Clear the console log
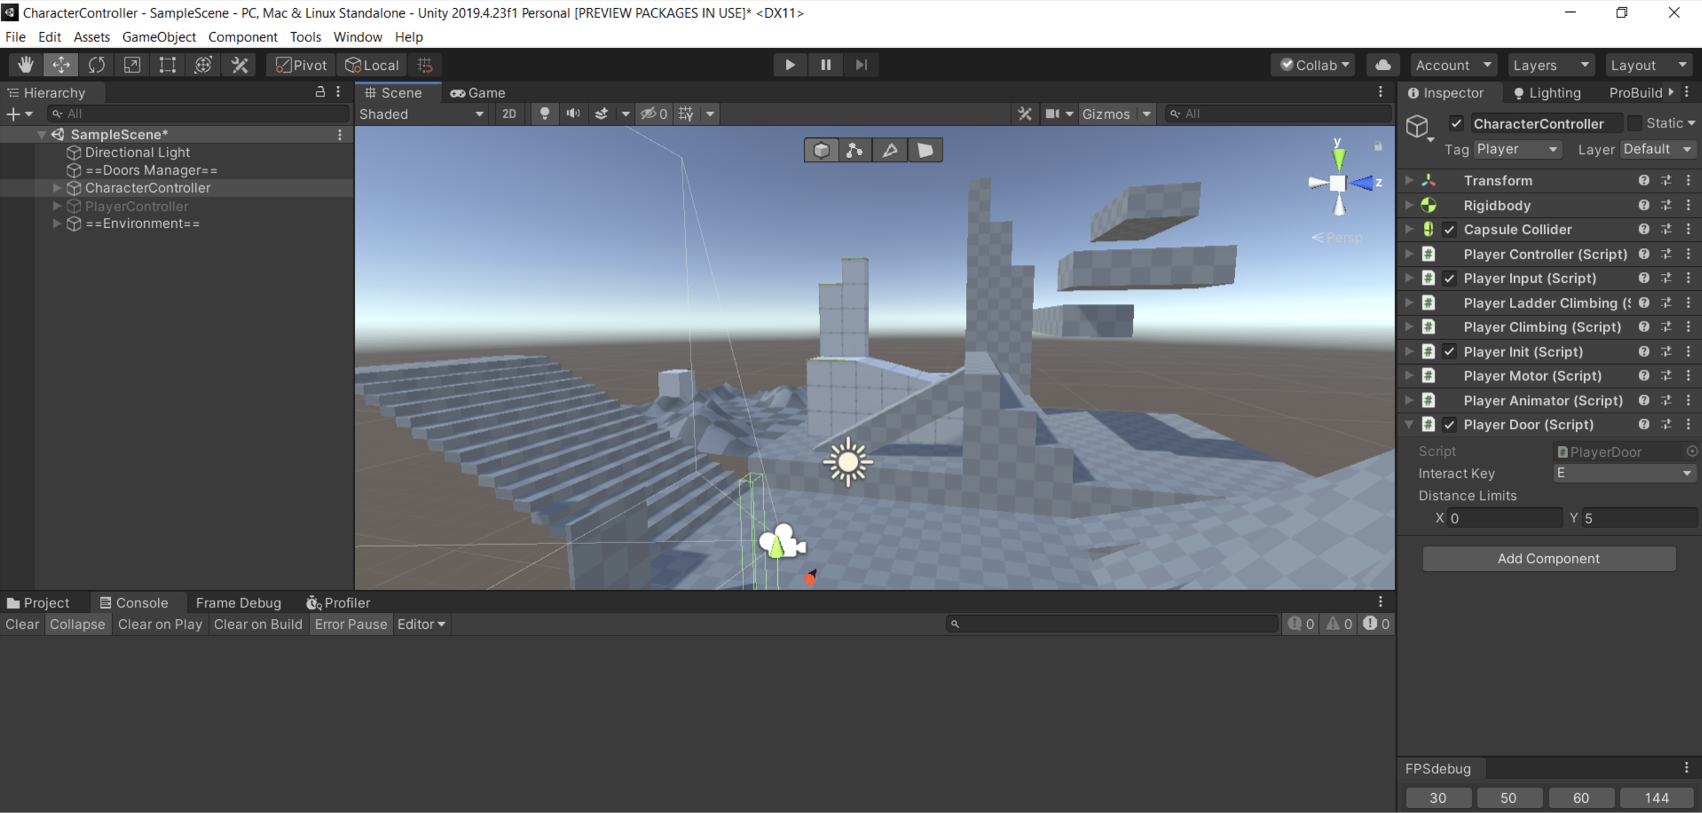1702x813 pixels. [x=22, y=624]
